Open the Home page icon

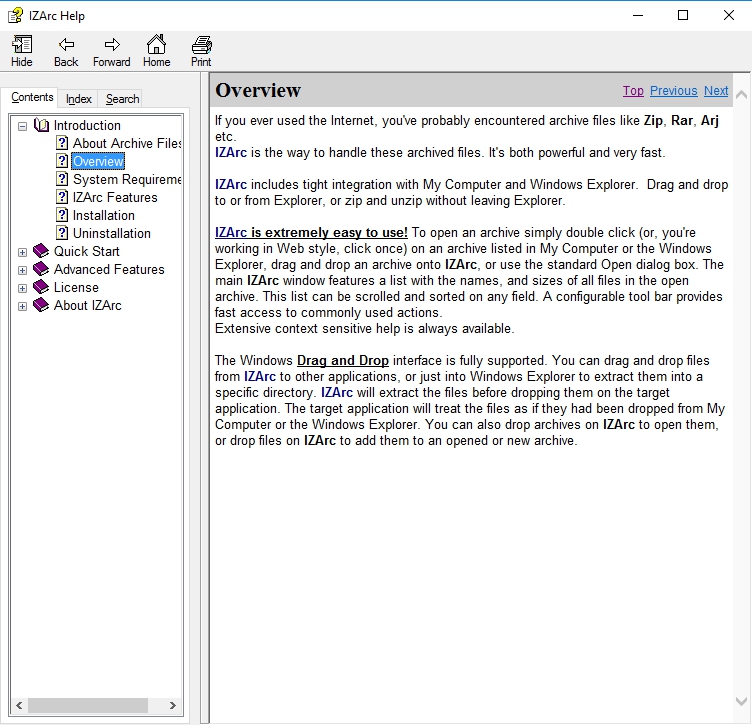coord(156,51)
